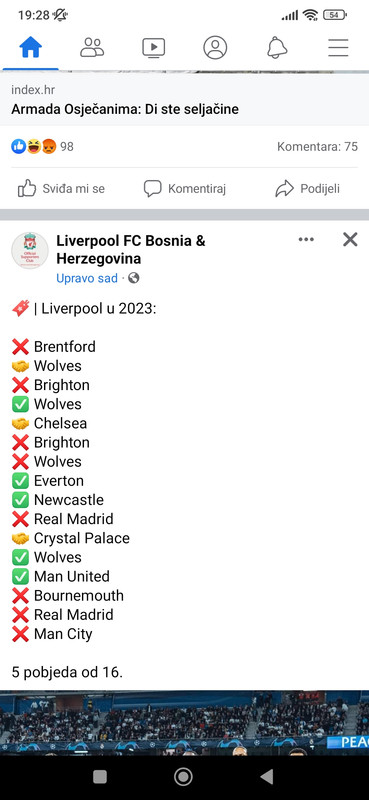
Task: Tap the Komentiraj comment button
Action: point(184,189)
